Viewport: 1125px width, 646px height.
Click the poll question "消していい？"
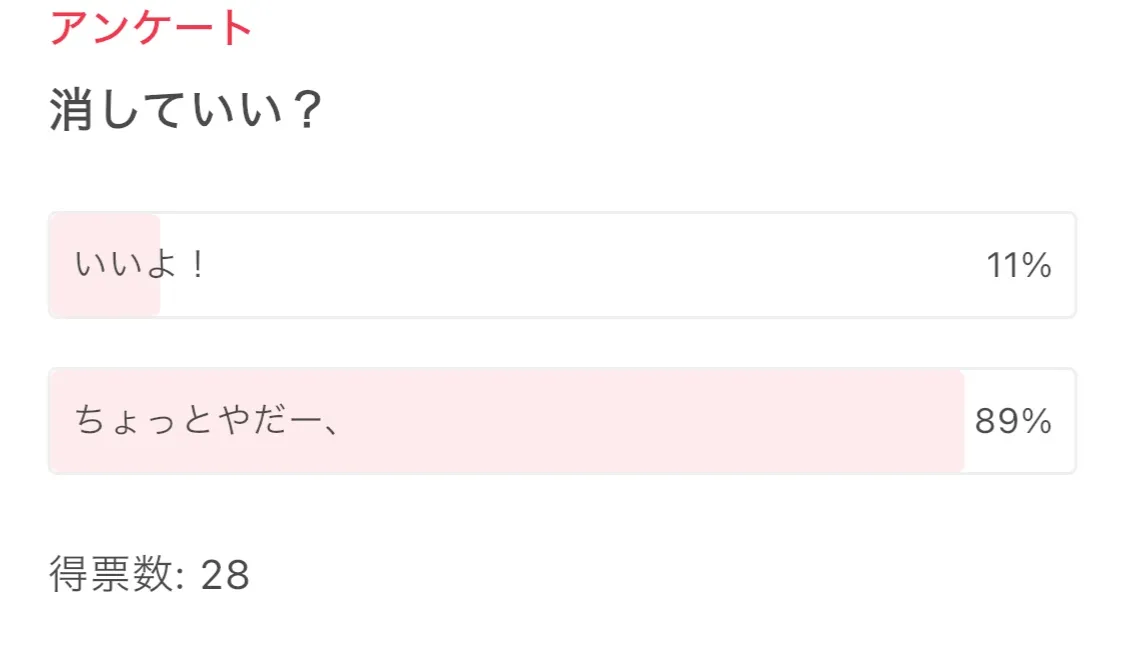pyautogui.click(x=185, y=109)
